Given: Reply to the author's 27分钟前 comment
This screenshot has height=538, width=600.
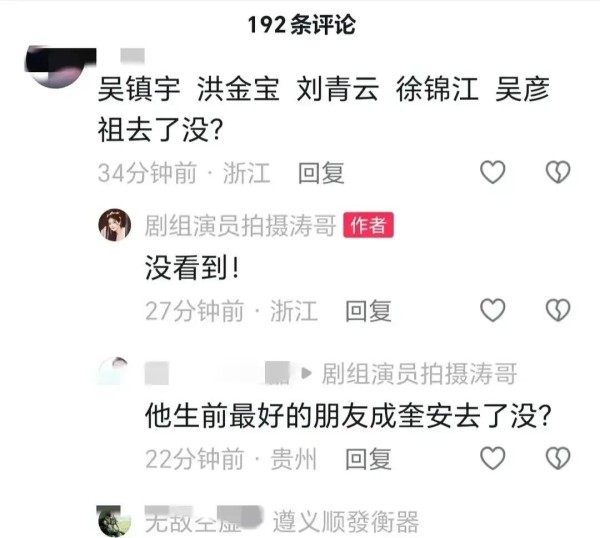Looking at the screenshot, I should [x=368, y=311].
